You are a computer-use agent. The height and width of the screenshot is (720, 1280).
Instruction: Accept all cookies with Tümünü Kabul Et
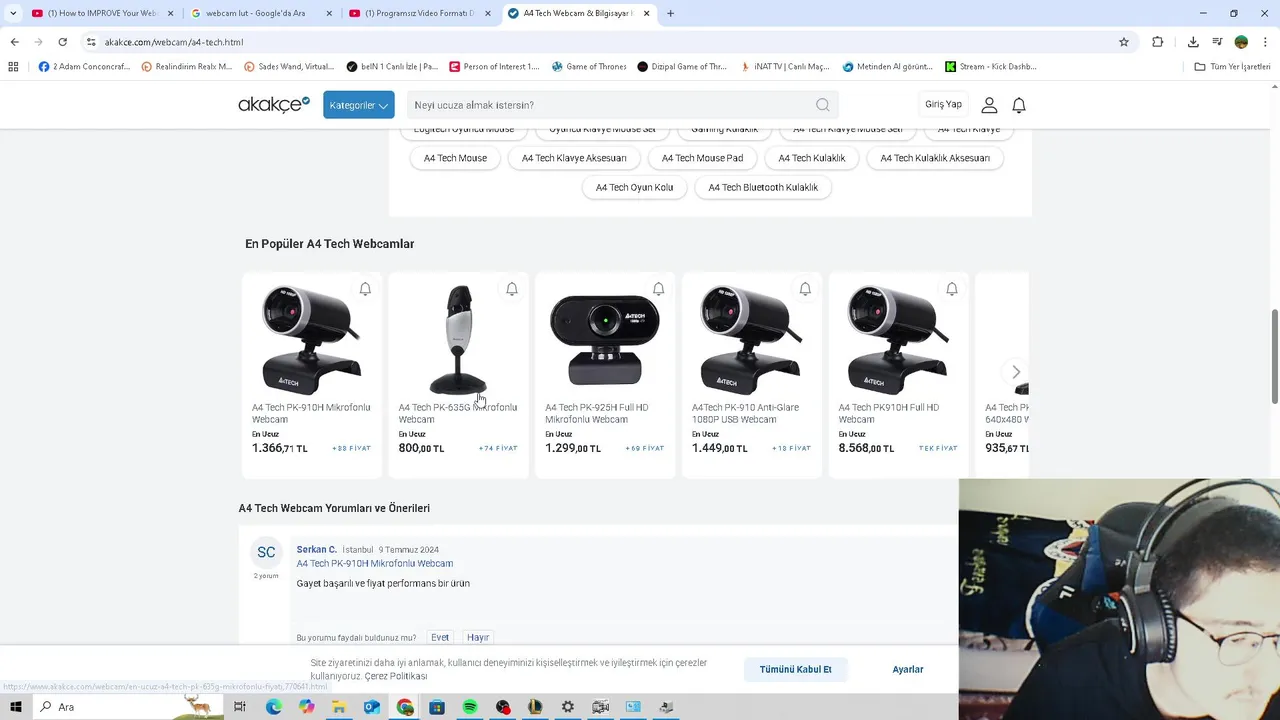(795, 669)
